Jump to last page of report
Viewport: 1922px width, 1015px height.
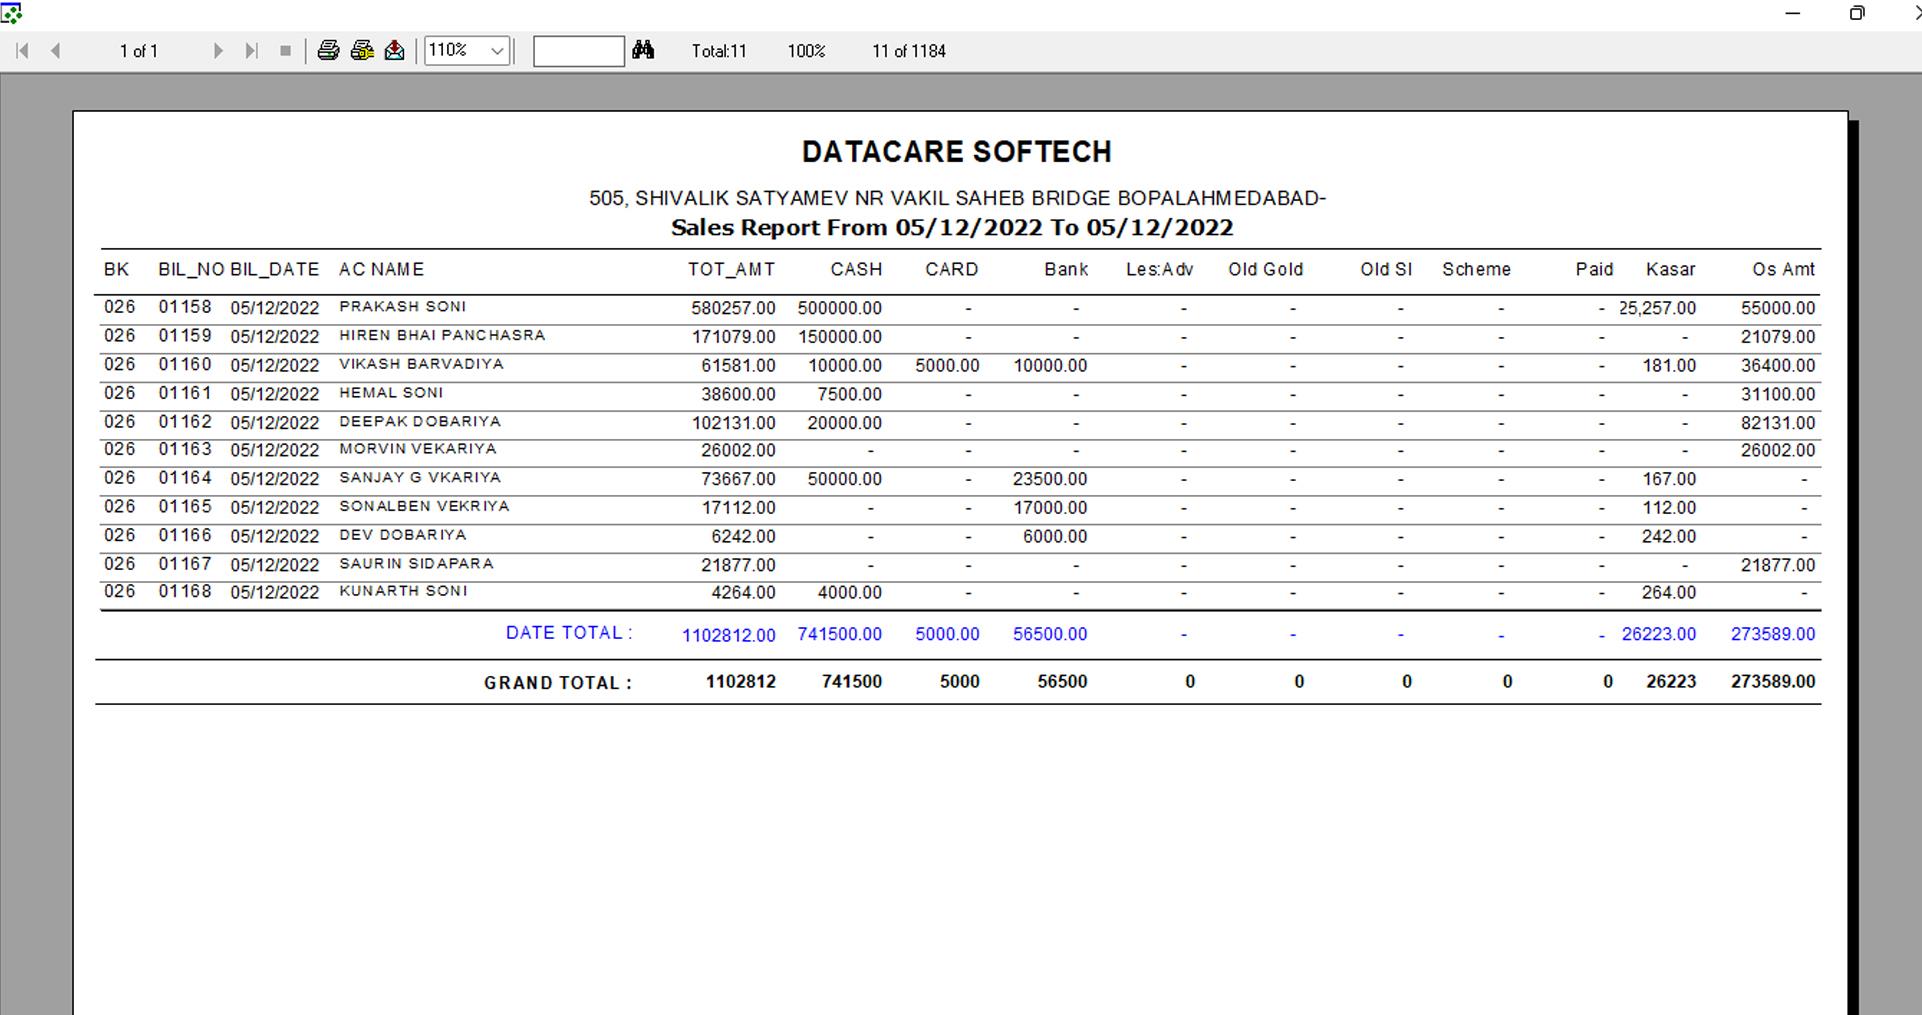pos(251,51)
